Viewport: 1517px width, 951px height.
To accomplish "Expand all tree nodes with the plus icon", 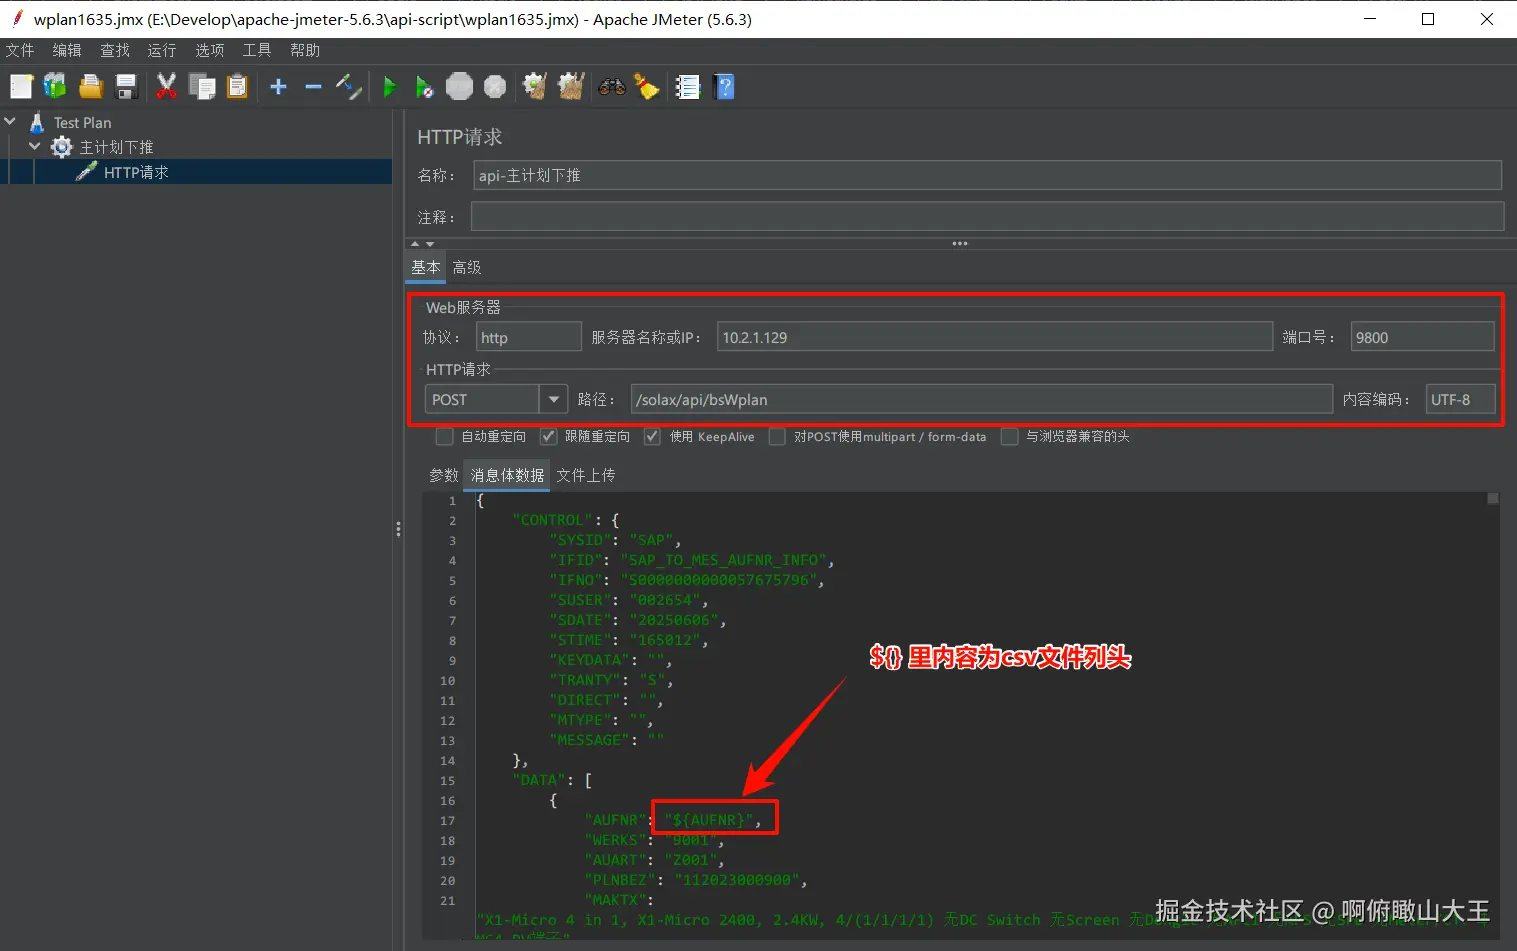I will click(x=278, y=87).
